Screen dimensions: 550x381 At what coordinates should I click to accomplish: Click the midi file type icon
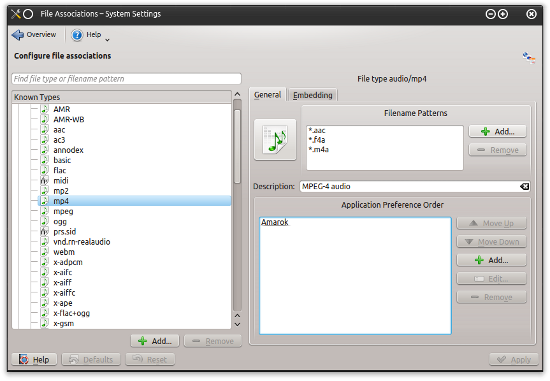pyautogui.click(x=45, y=181)
